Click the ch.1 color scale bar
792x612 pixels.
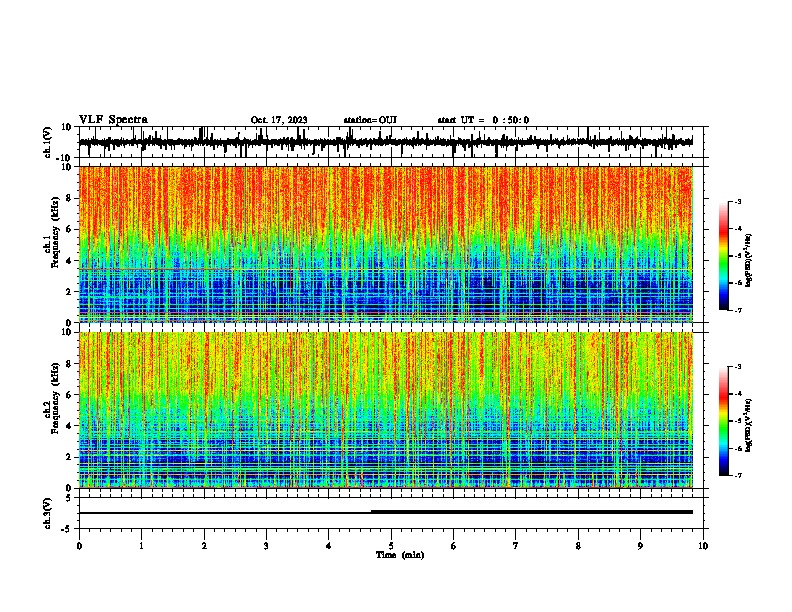pos(724,256)
